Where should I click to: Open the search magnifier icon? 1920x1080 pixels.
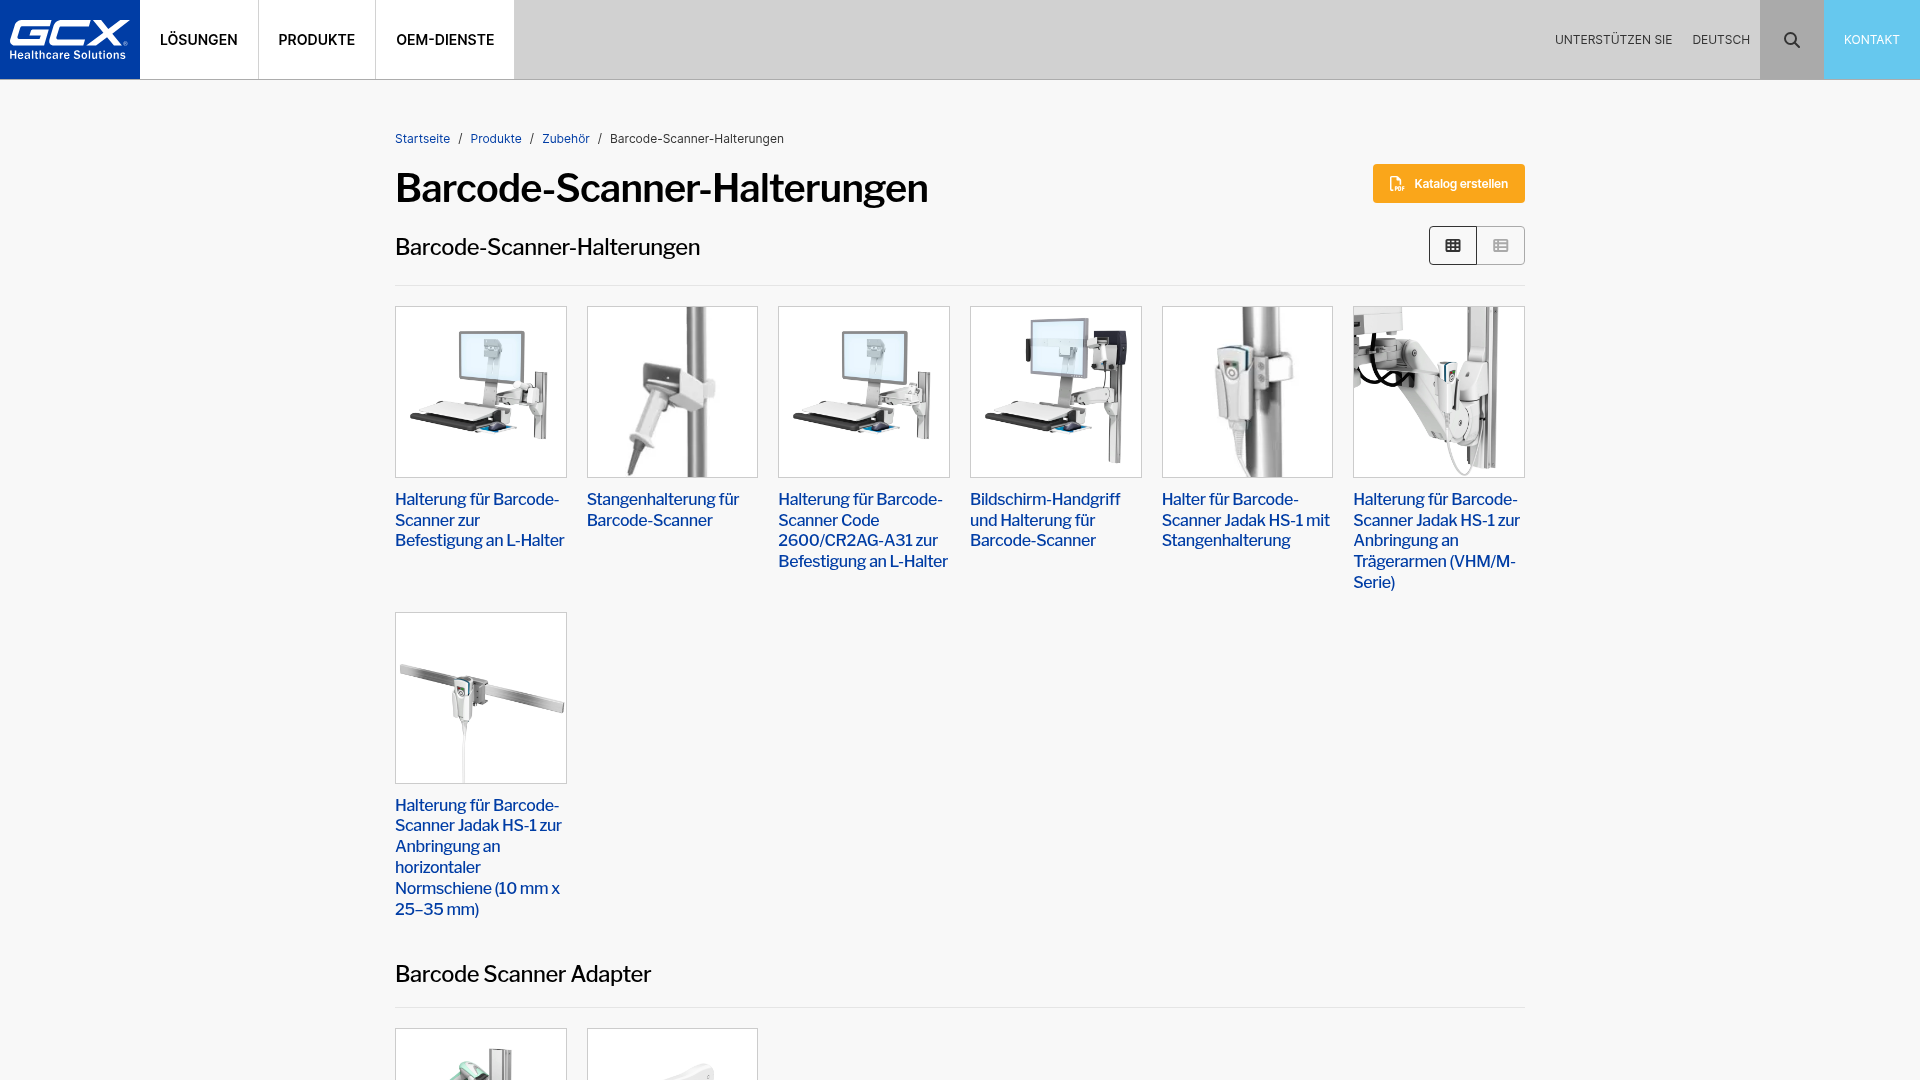[1791, 40]
